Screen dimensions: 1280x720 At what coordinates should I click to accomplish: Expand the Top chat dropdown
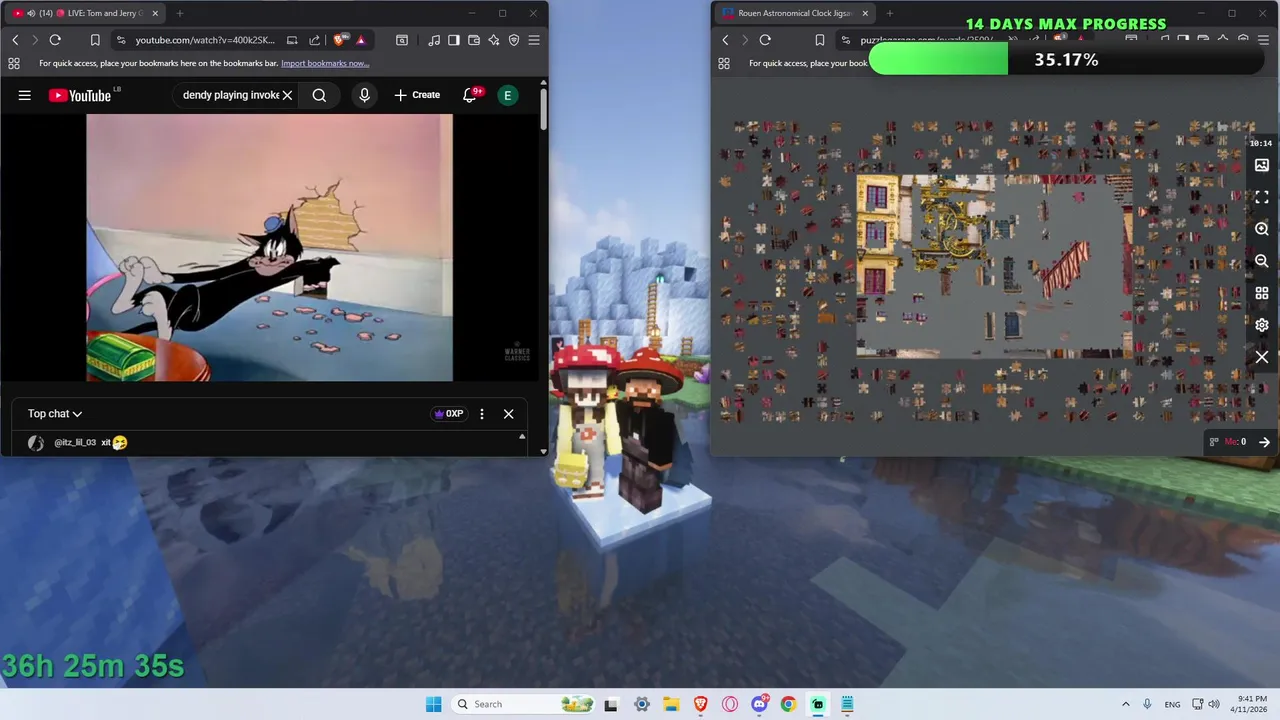pos(55,414)
